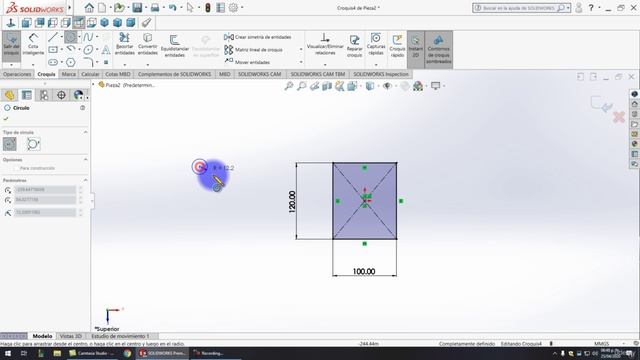Switch to the Cotas MBD tab
Image resolution: width=640 pixels, height=360 pixels.
click(x=118, y=74)
